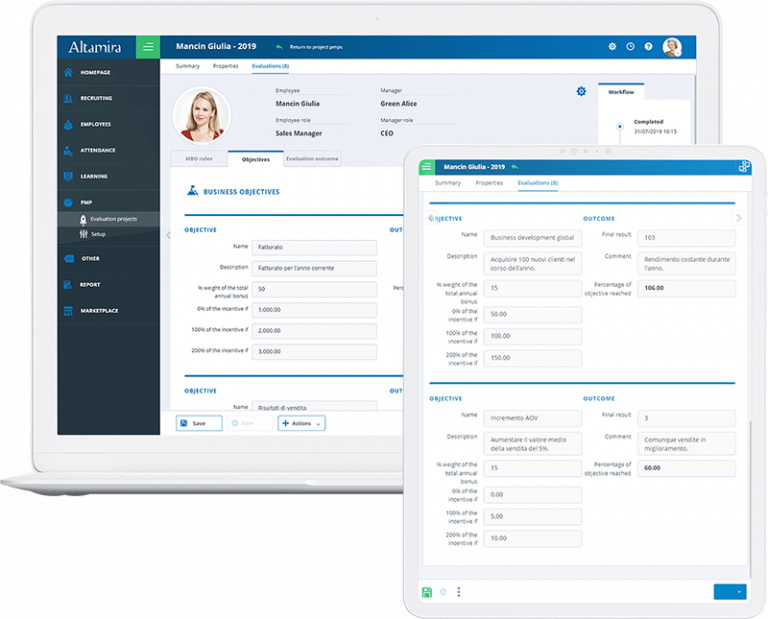Switch to the Properties tab on the laptop
This screenshot has width=768, height=619.
(226, 66)
